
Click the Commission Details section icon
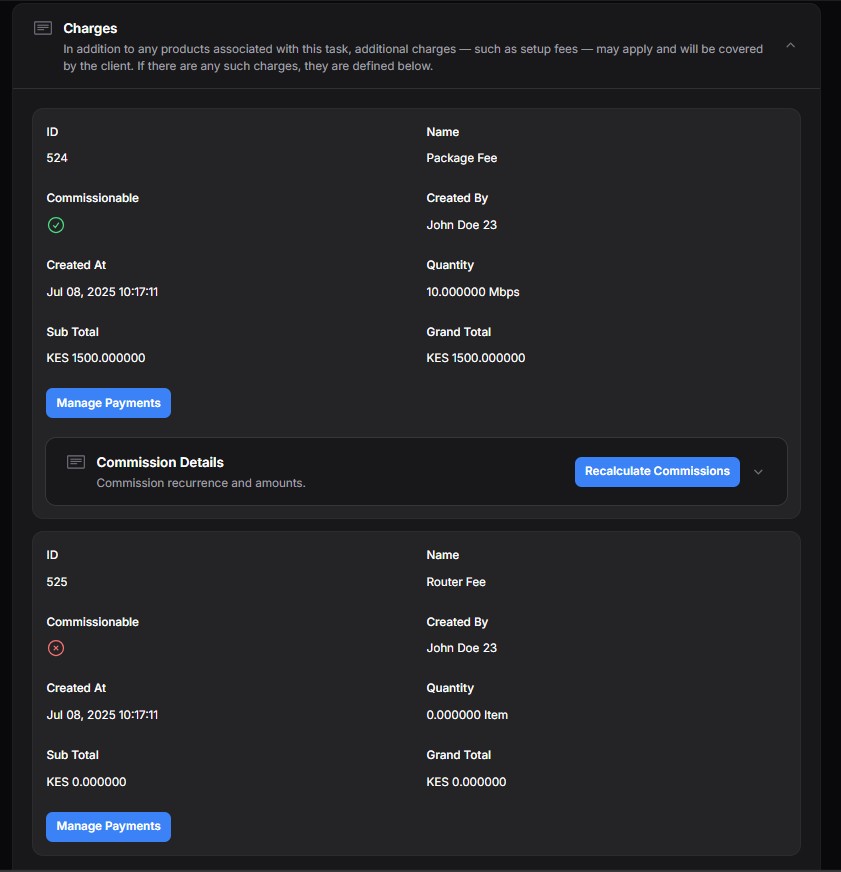(x=76, y=462)
